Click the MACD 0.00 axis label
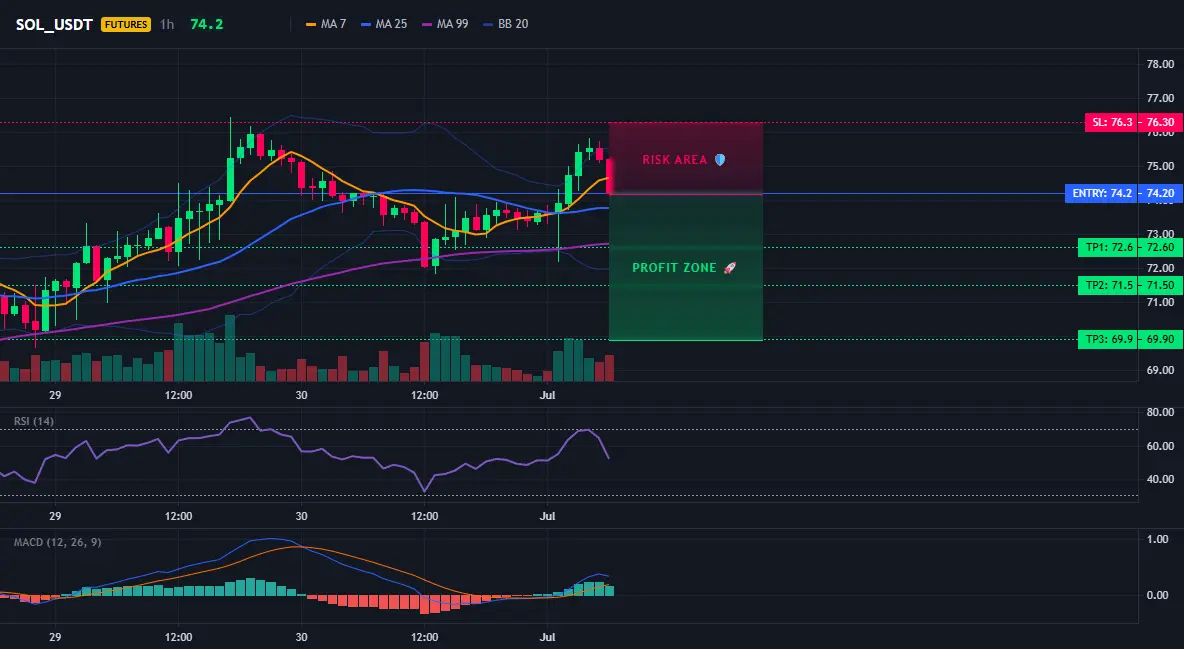This screenshot has height=649, width=1184. pyautogui.click(x=1158, y=595)
